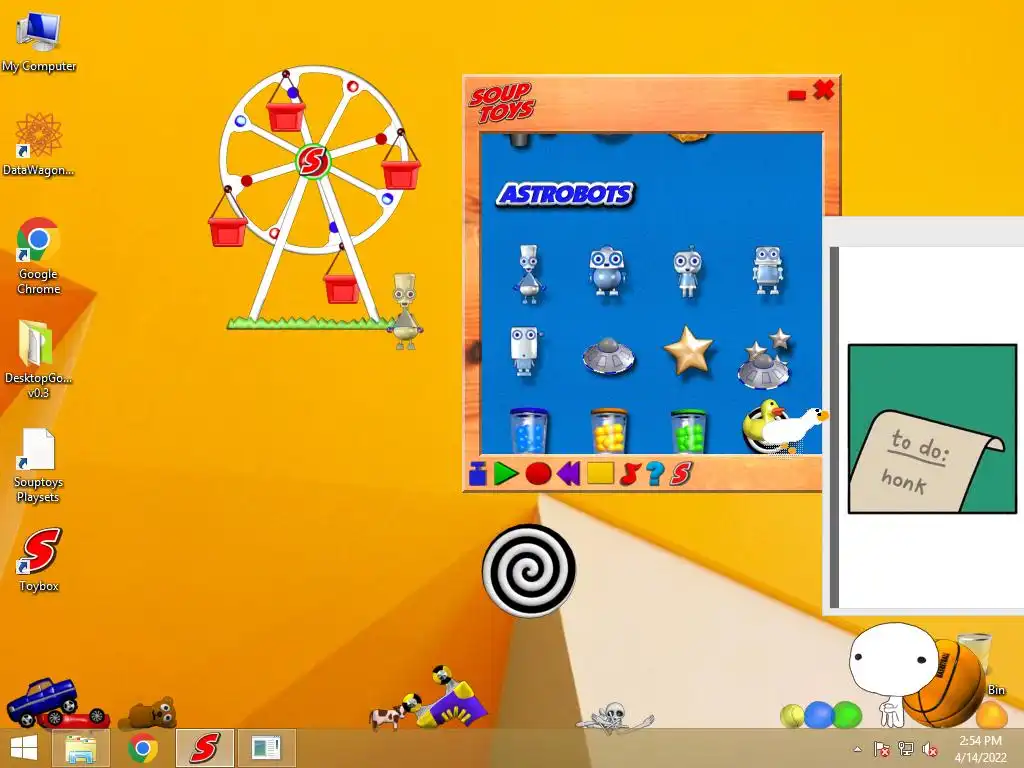Select the big-eyed round astrobot toy
1024x768 pixels.
(607, 270)
